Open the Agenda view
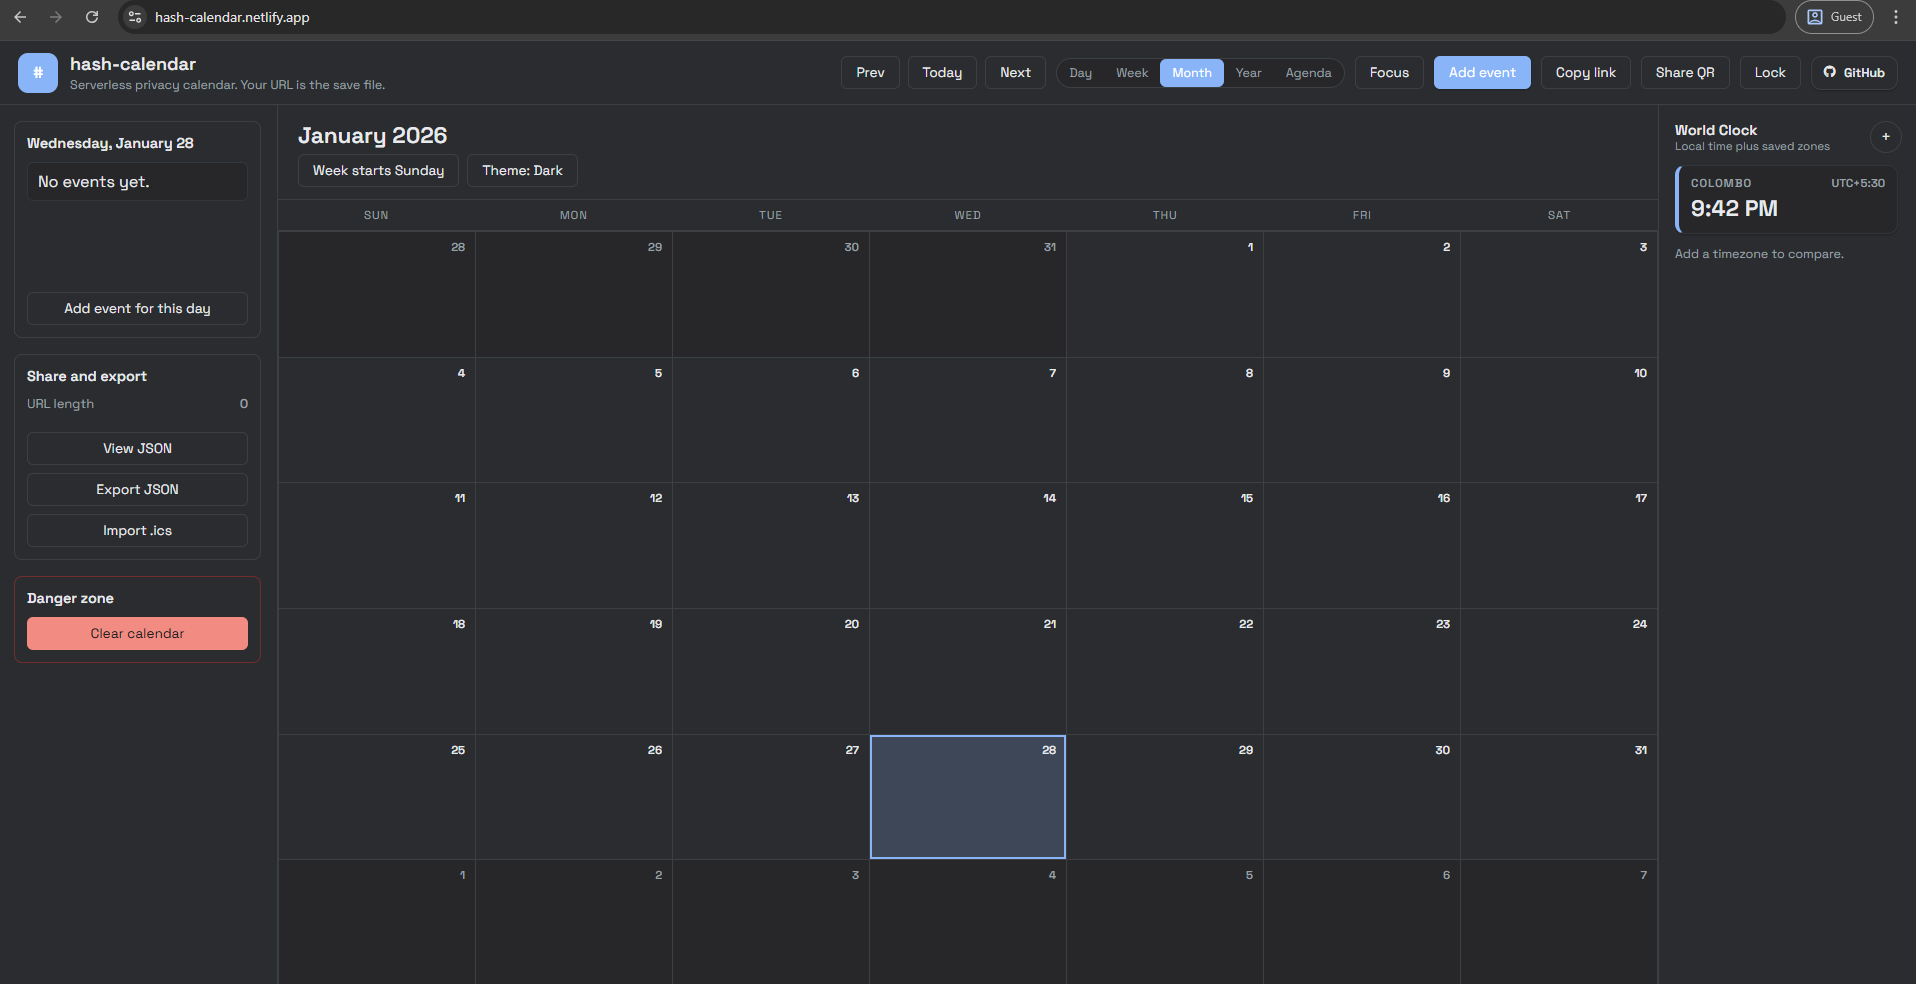This screenshot has height=984, width=1916. click(1308, 73)
